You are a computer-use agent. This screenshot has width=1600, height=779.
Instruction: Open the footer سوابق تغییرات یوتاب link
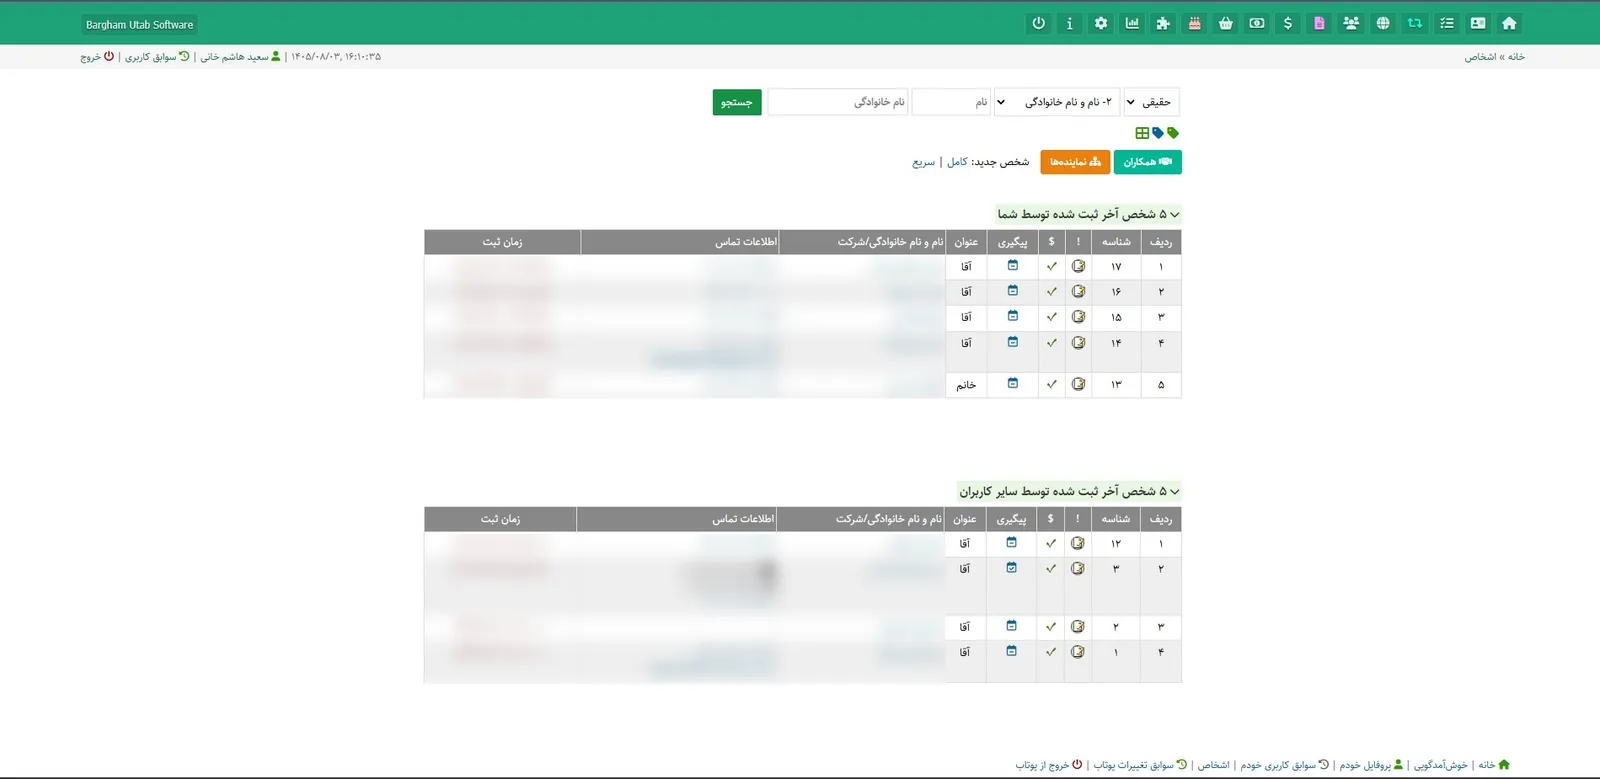point(1140,765)
